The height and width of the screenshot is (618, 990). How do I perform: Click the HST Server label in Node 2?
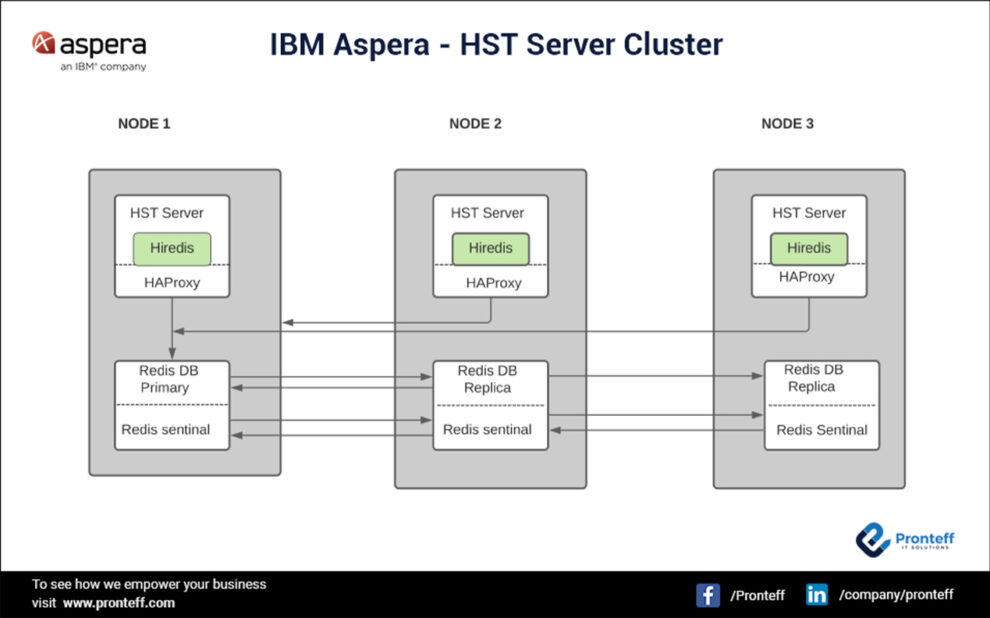(x=487, y=213)
